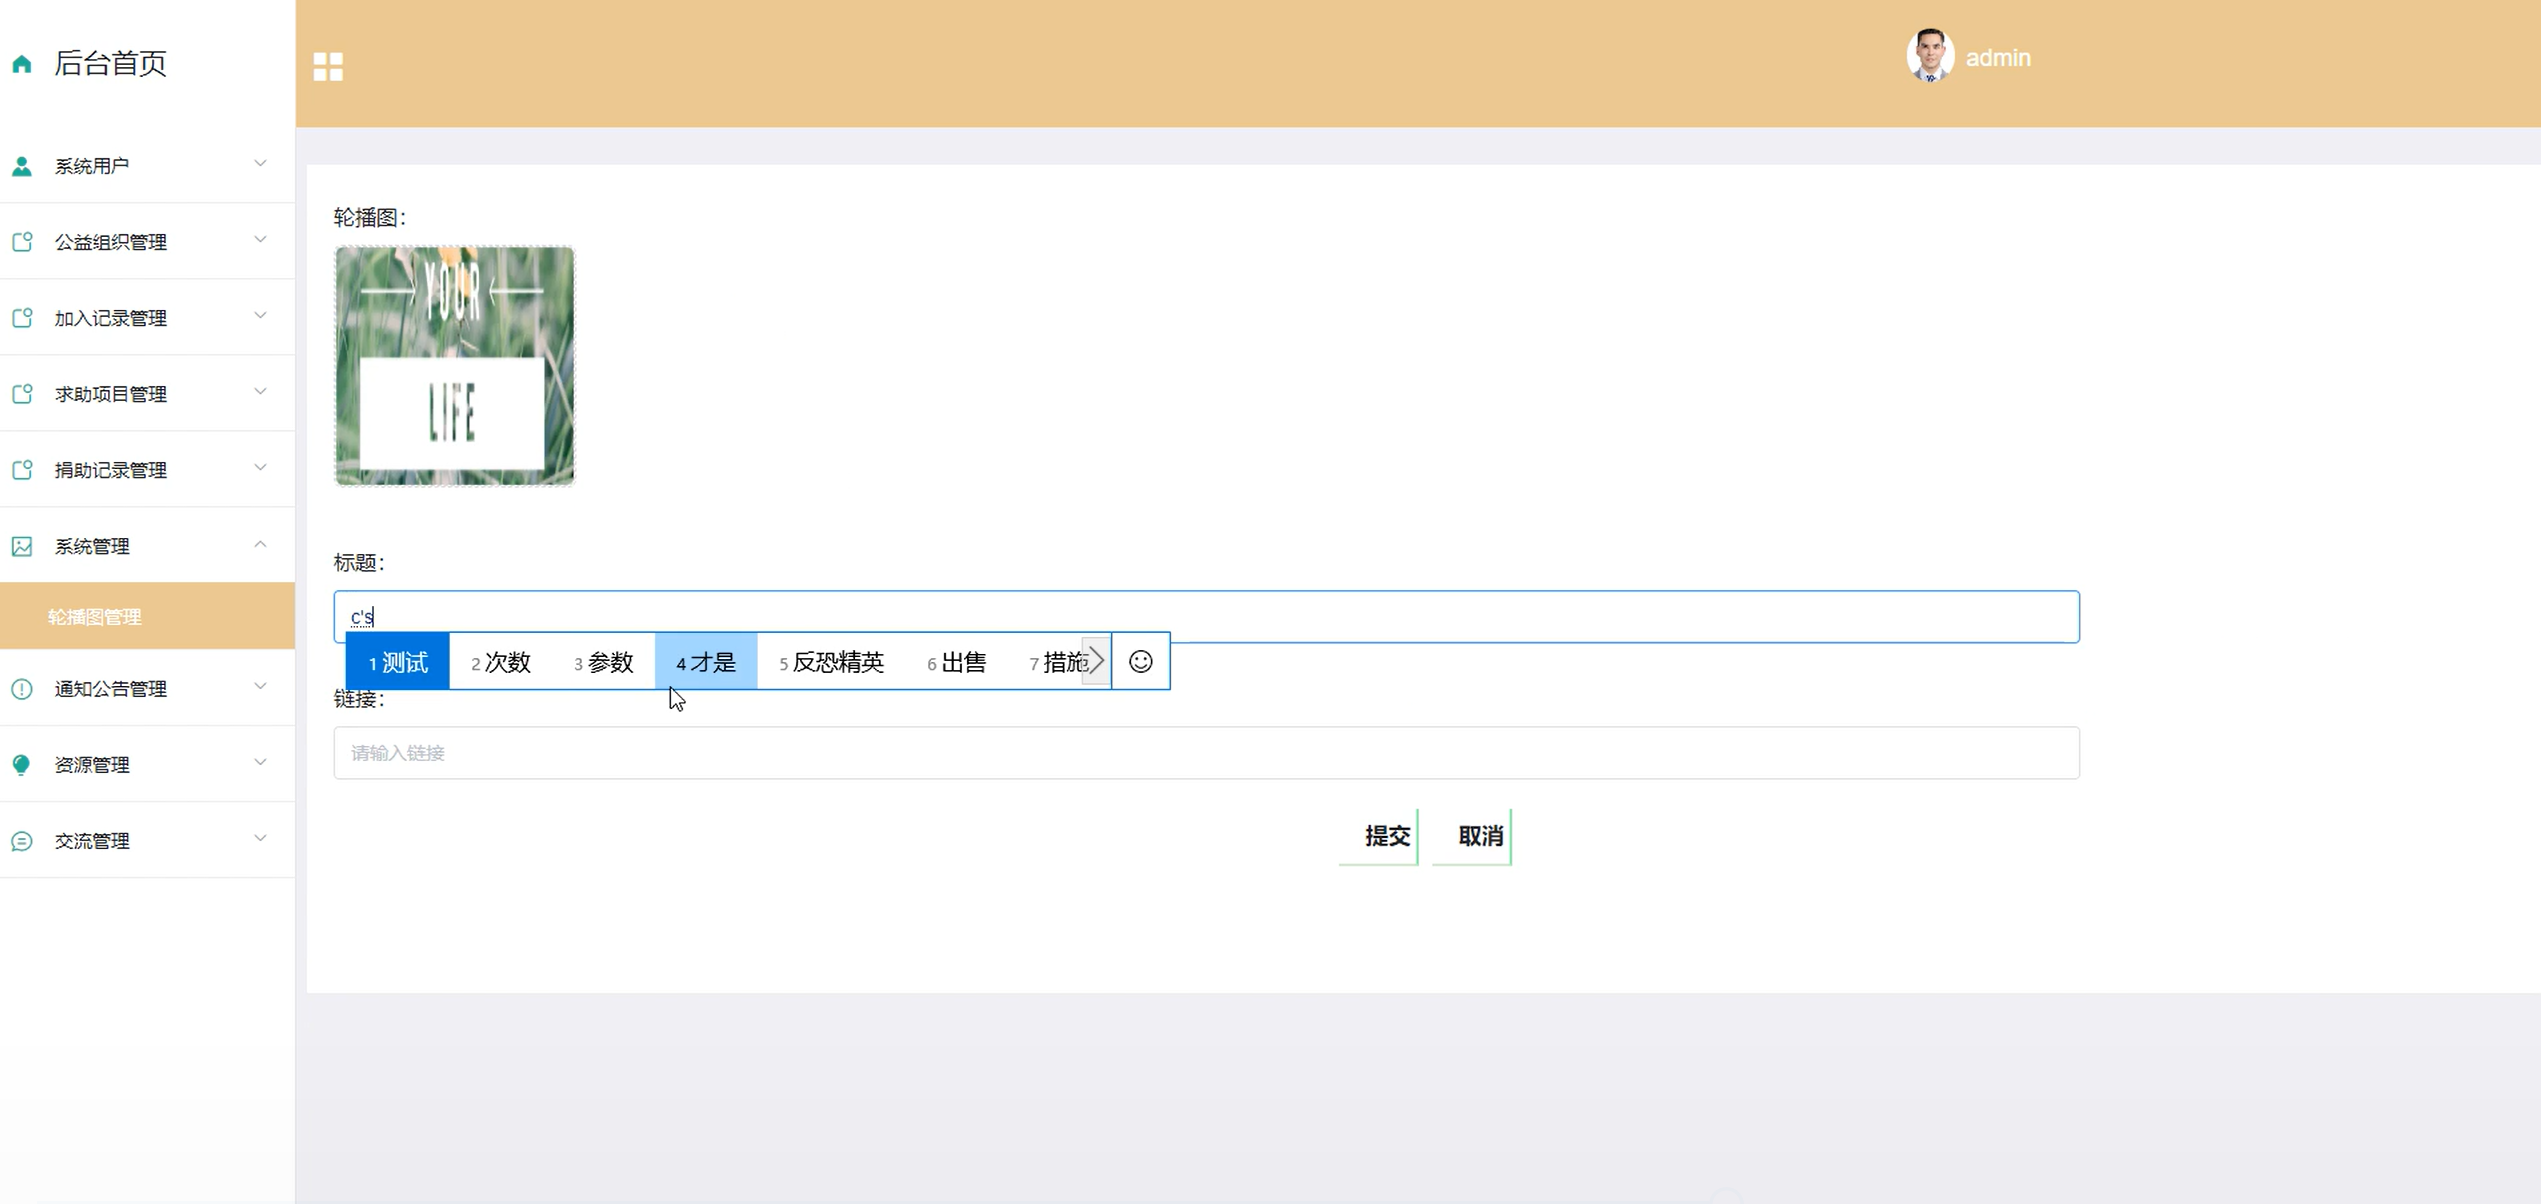Click the 资源管理 bulb icon
Screen dimensions: 2541x1204
coord(22,765)
